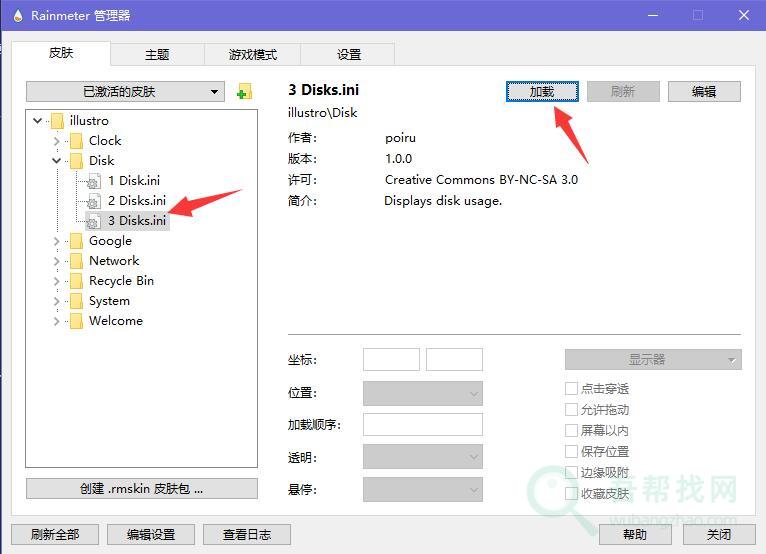766x554 pixels.
Task: Click the Network folder icon
Action: (x=77, y=261)
